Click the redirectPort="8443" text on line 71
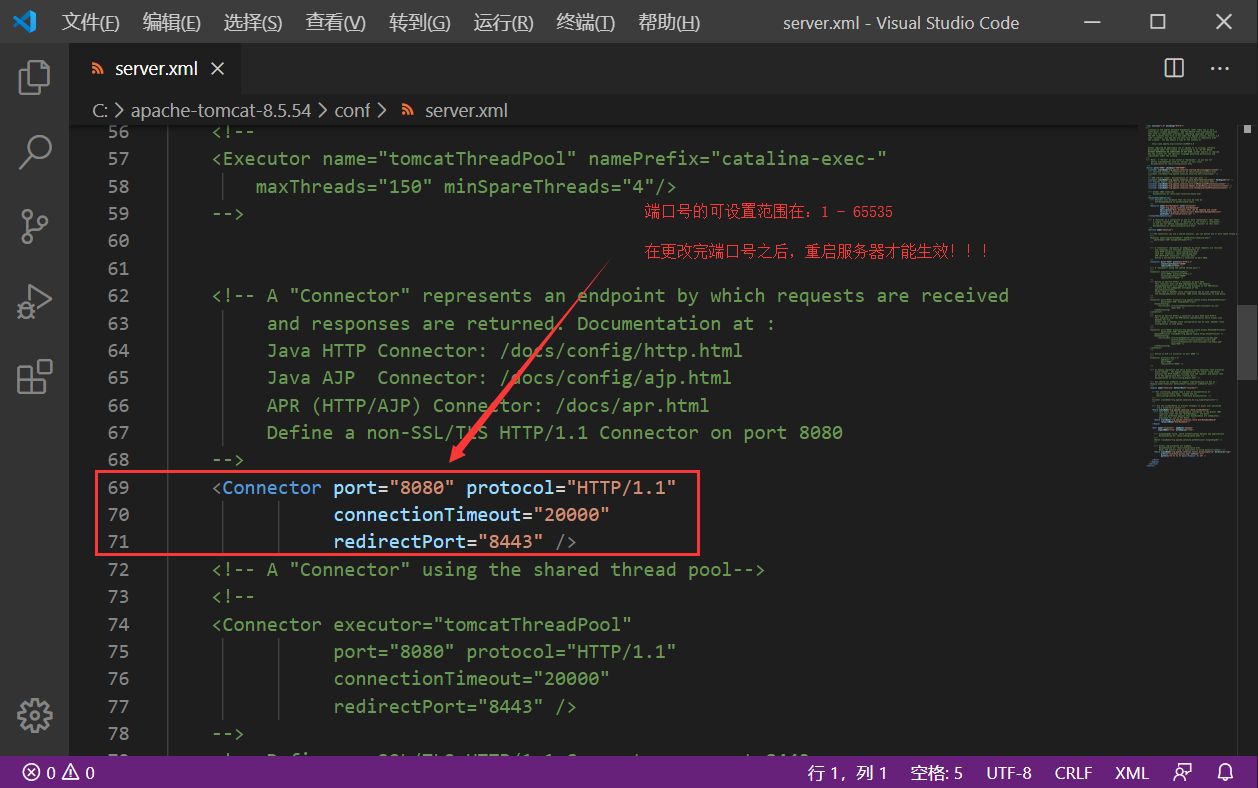 coord(438,541)
